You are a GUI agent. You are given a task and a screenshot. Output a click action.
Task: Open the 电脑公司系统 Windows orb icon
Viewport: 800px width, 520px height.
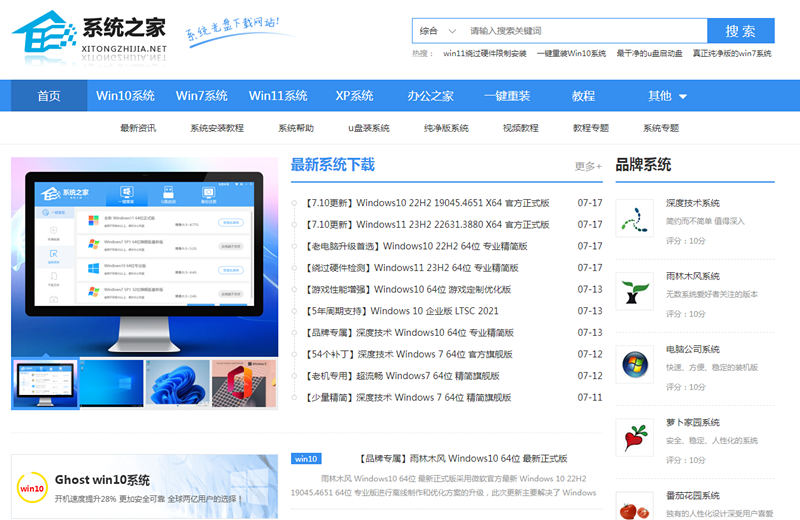coord(634,364)
